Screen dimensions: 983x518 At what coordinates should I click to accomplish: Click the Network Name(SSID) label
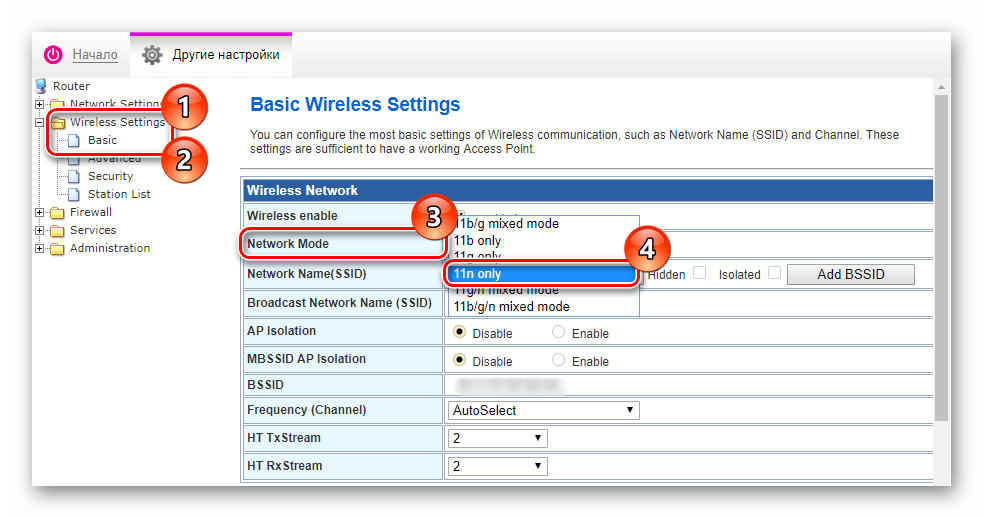(x=307, y=274)
